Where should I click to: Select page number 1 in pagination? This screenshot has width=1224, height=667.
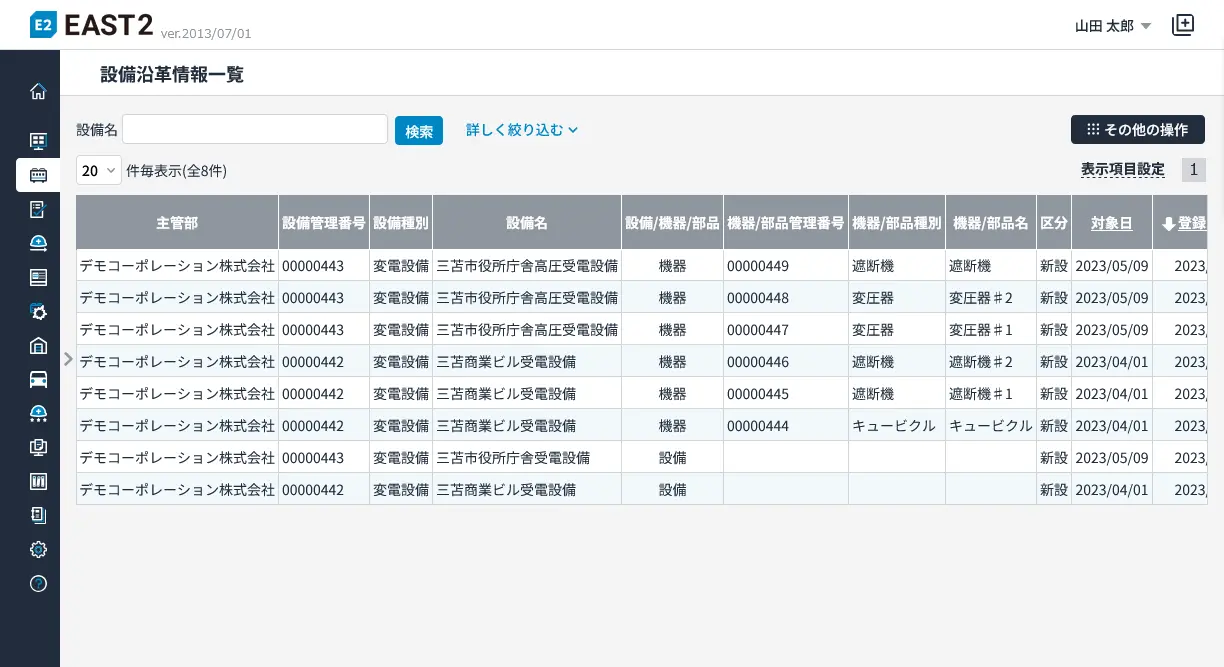pos(1193,170)
